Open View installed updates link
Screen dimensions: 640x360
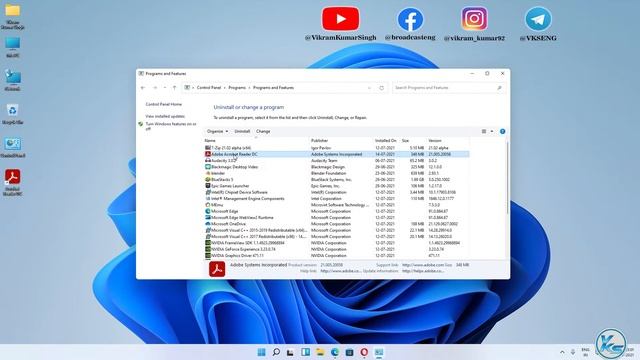click(165, 116)
